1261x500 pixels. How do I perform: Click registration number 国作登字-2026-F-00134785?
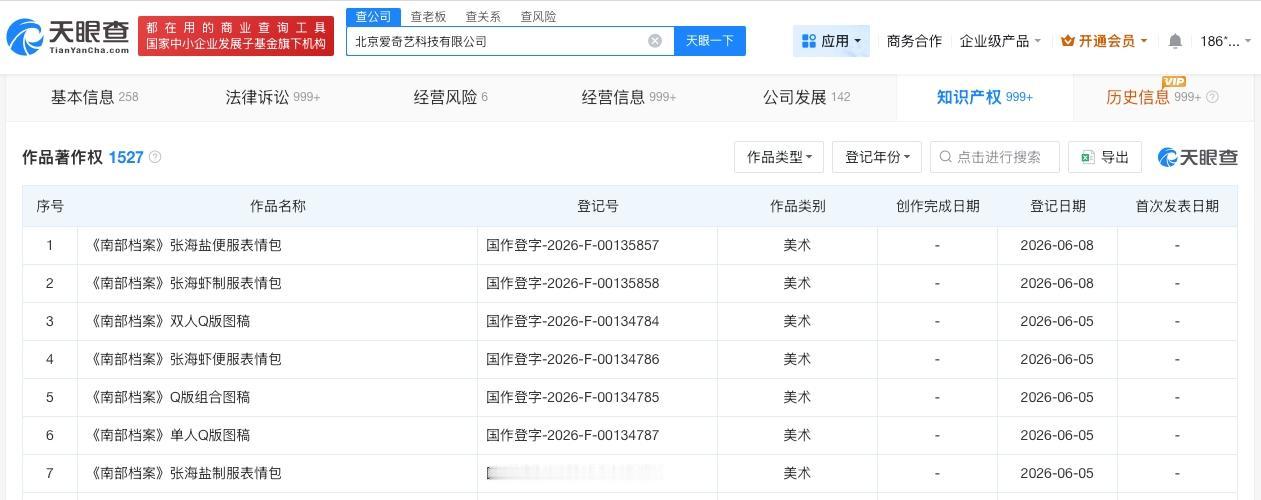click(x=573, y=397)
